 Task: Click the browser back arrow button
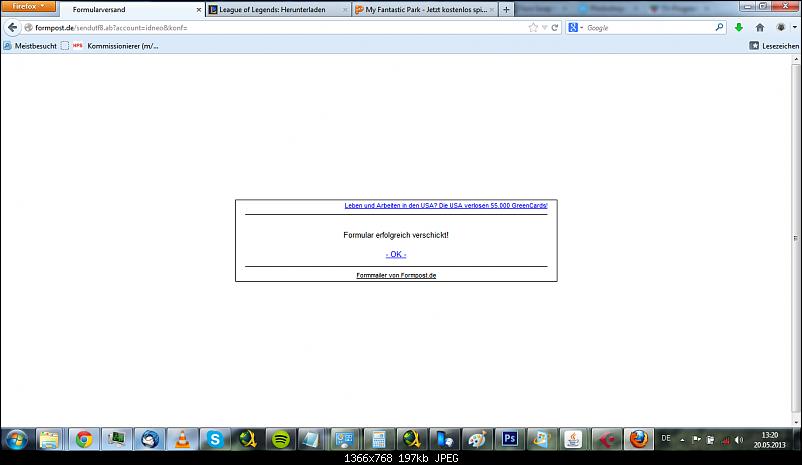tap(12, 27)
